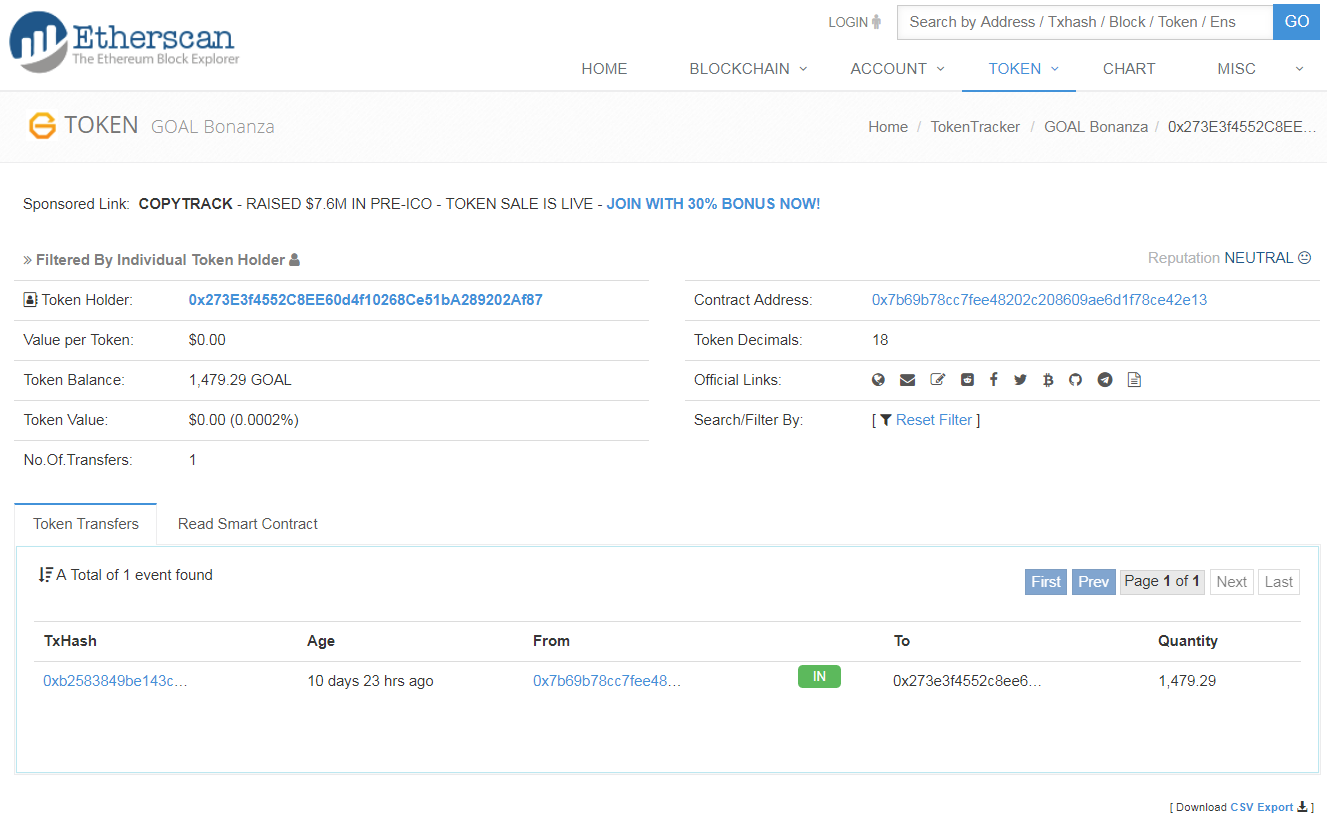Click the person icon beside LOGIN

(x=877, y=22)
